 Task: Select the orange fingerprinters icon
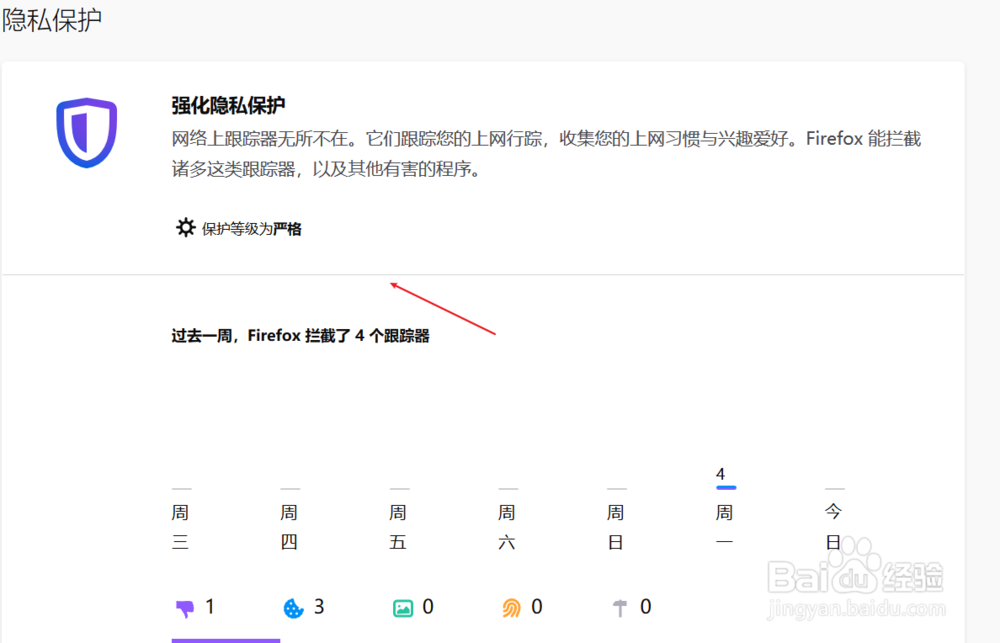click(x=510, y=606)
